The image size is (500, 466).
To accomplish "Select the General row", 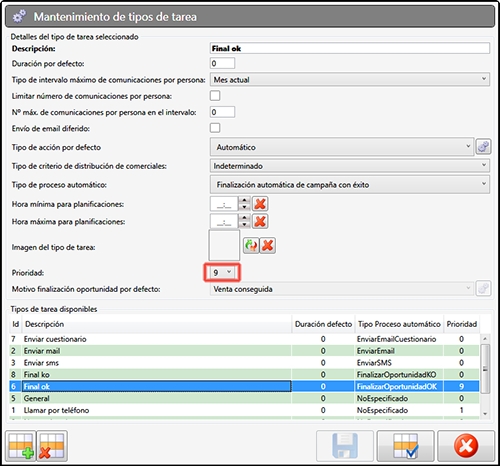I will click(x=244, y=398).
